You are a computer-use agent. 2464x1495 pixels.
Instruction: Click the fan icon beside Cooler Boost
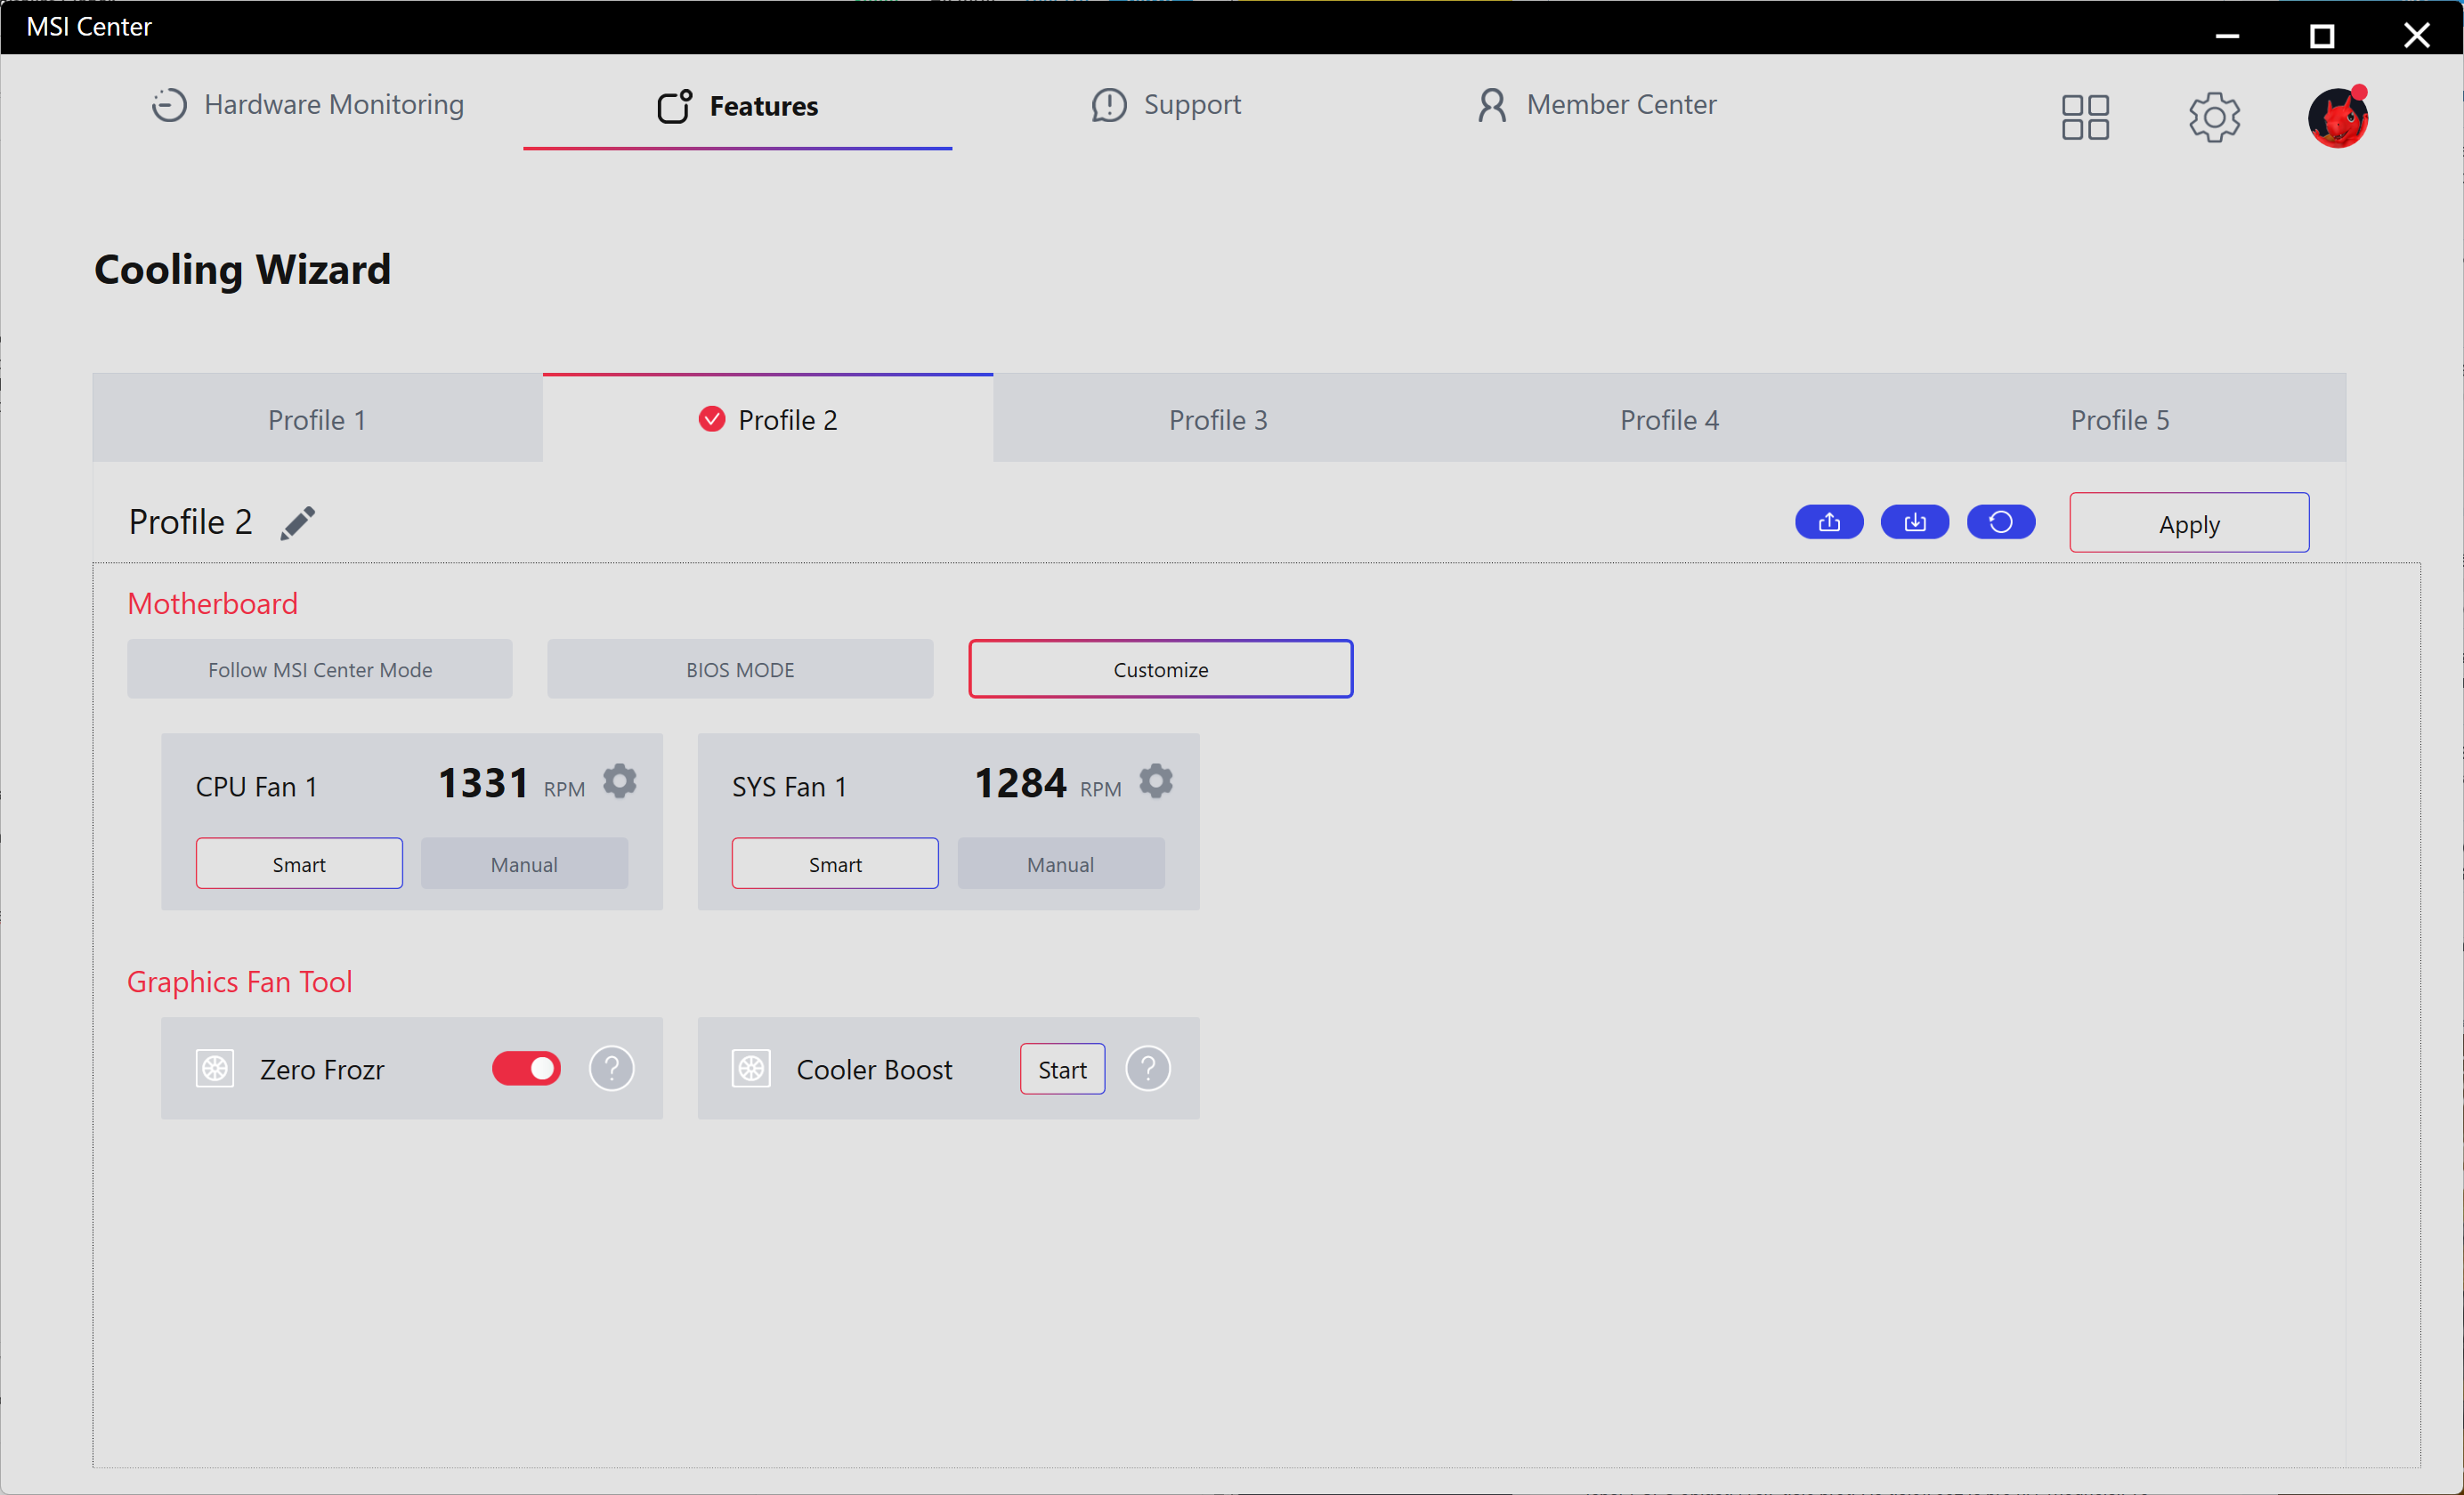click(750, 1068)
